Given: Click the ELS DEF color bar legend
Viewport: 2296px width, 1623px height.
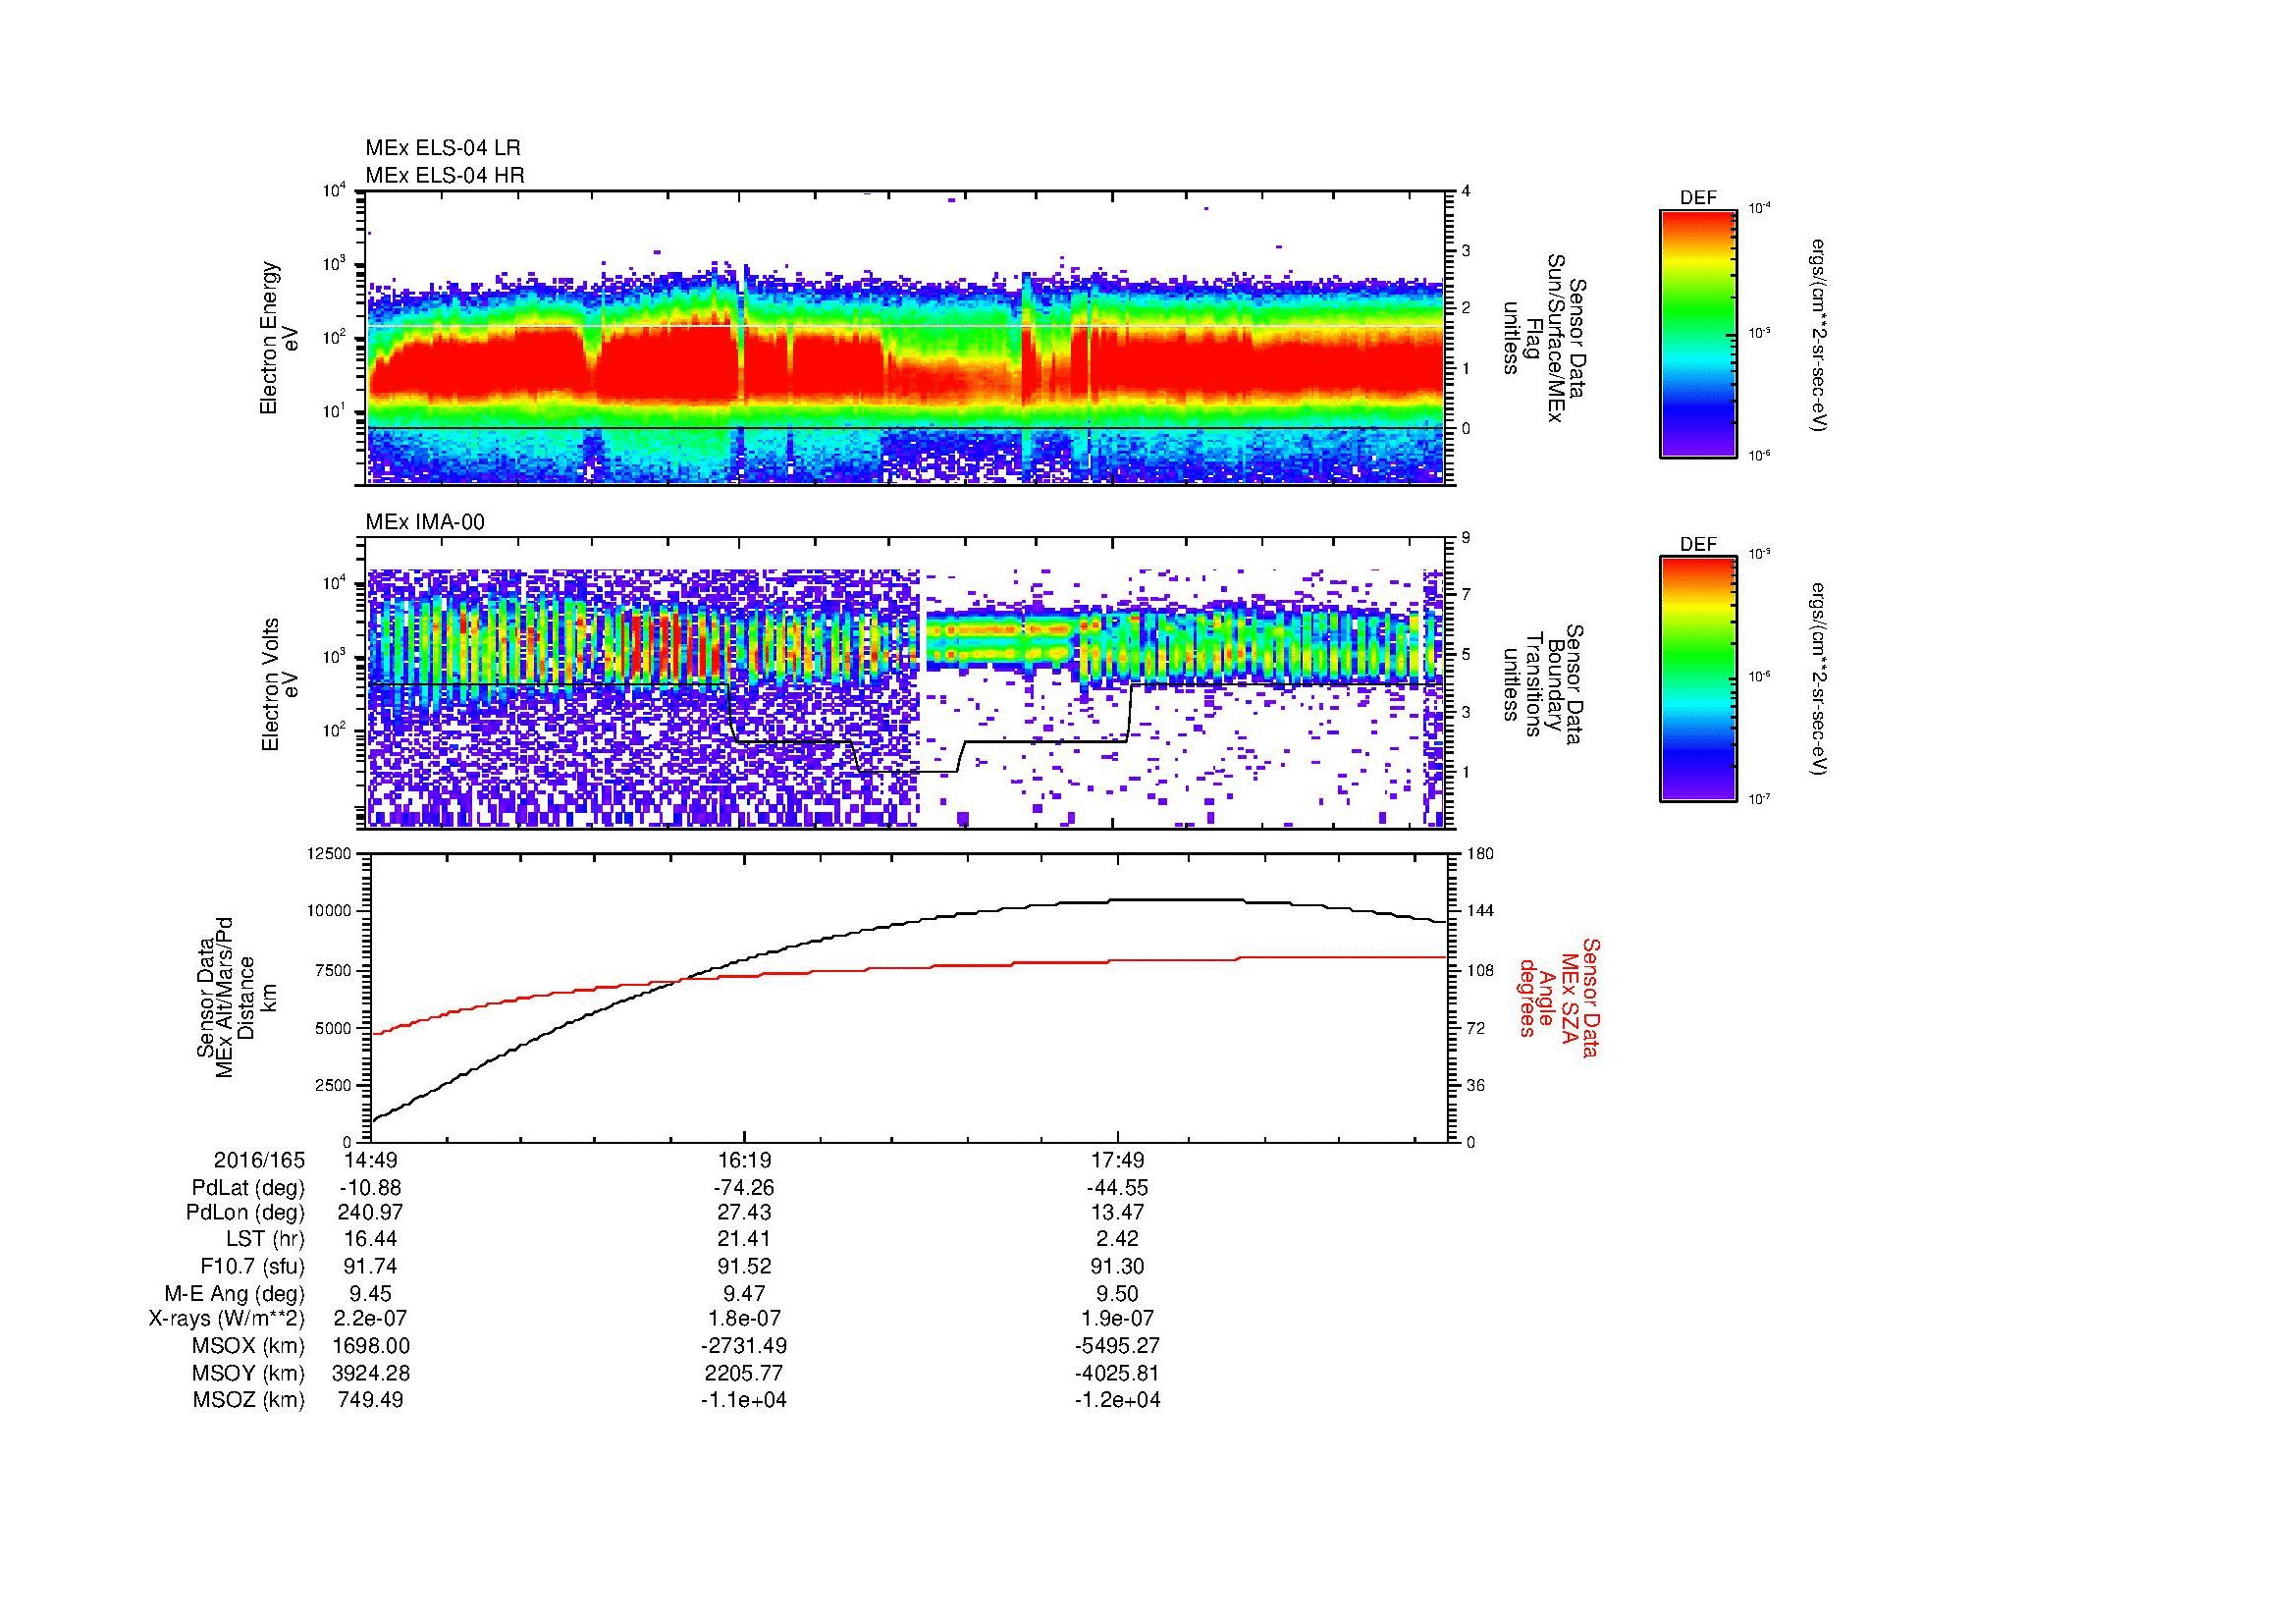Looking at the screenshot, I should pyautogui.click(x=1697, y=333).
